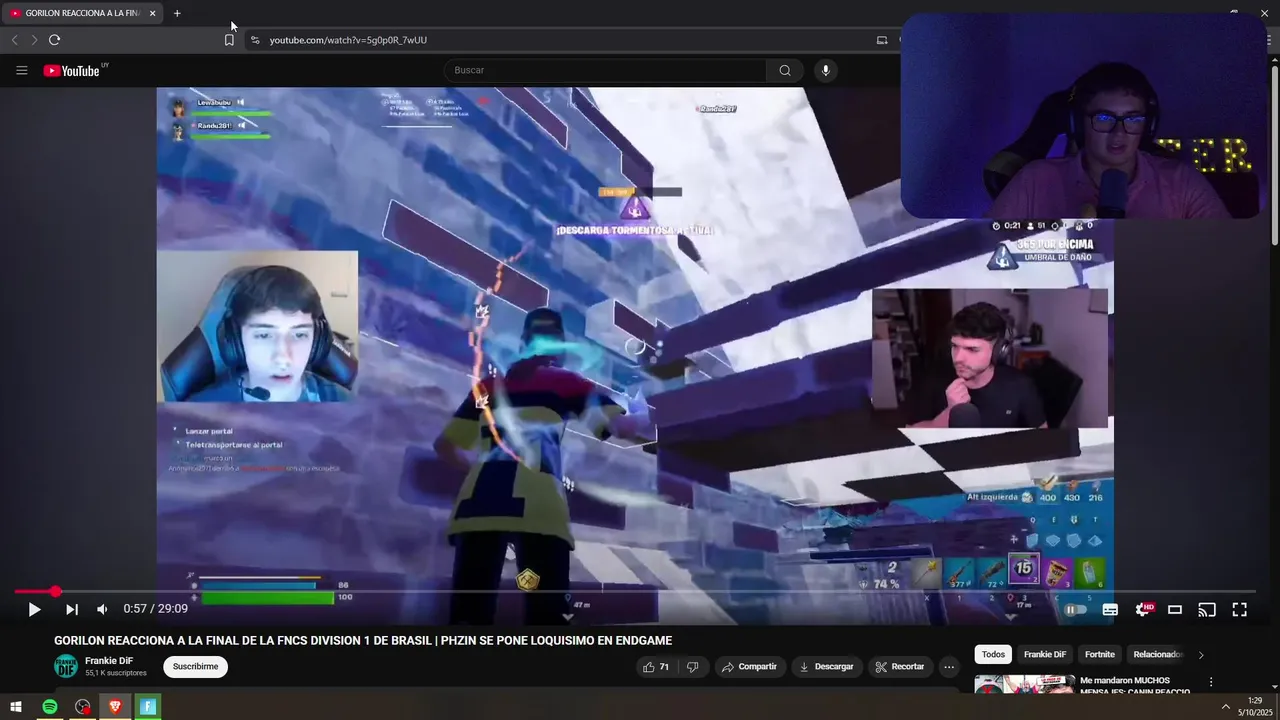Click the 0:57 / 29:09 time display
The image size is (1280, 720).
(x=155, y=609)
